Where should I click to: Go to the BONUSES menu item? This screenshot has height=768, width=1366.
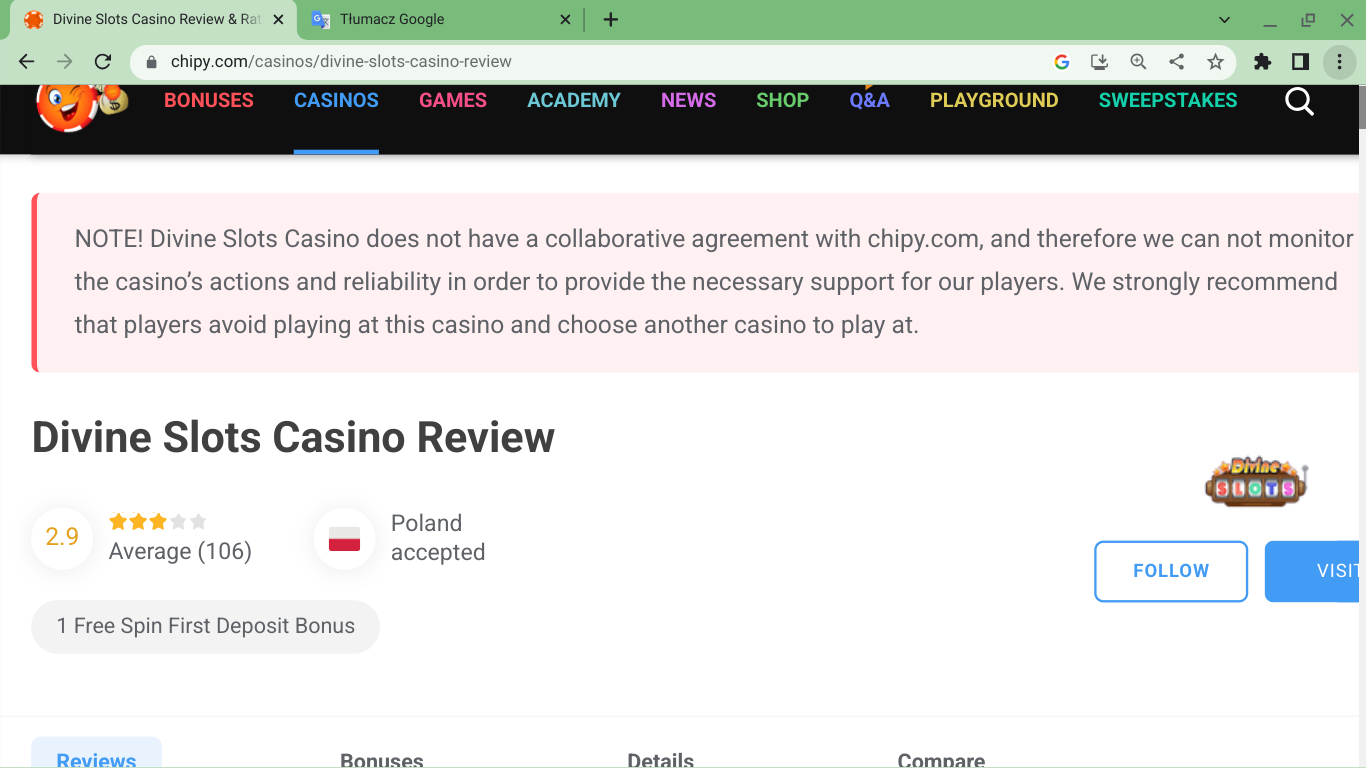(209, 101)
